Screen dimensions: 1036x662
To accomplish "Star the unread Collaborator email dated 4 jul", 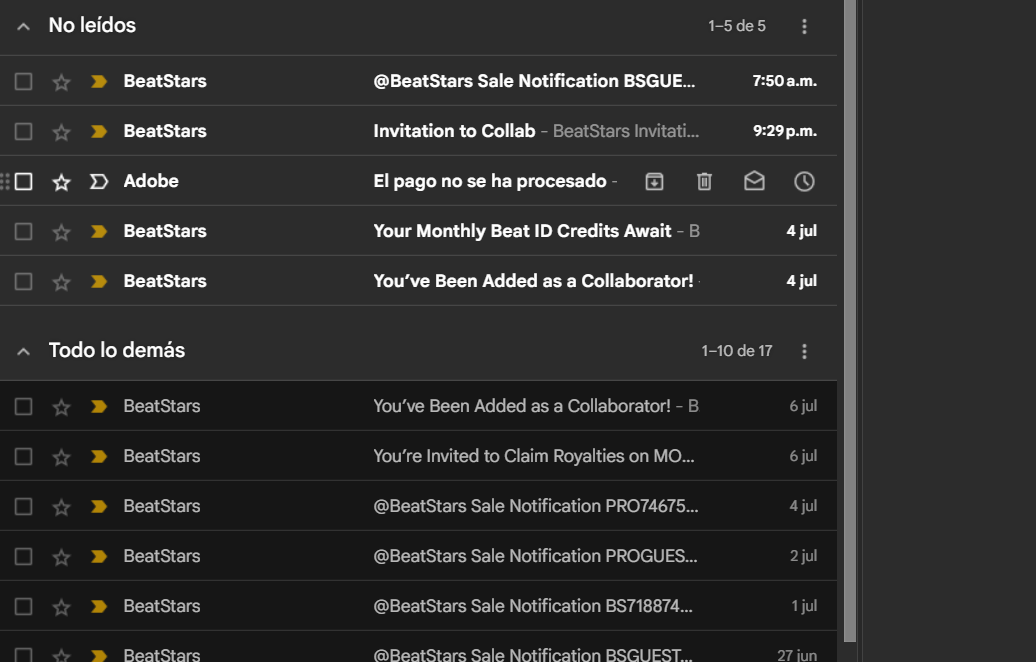I will click(61, 282).
